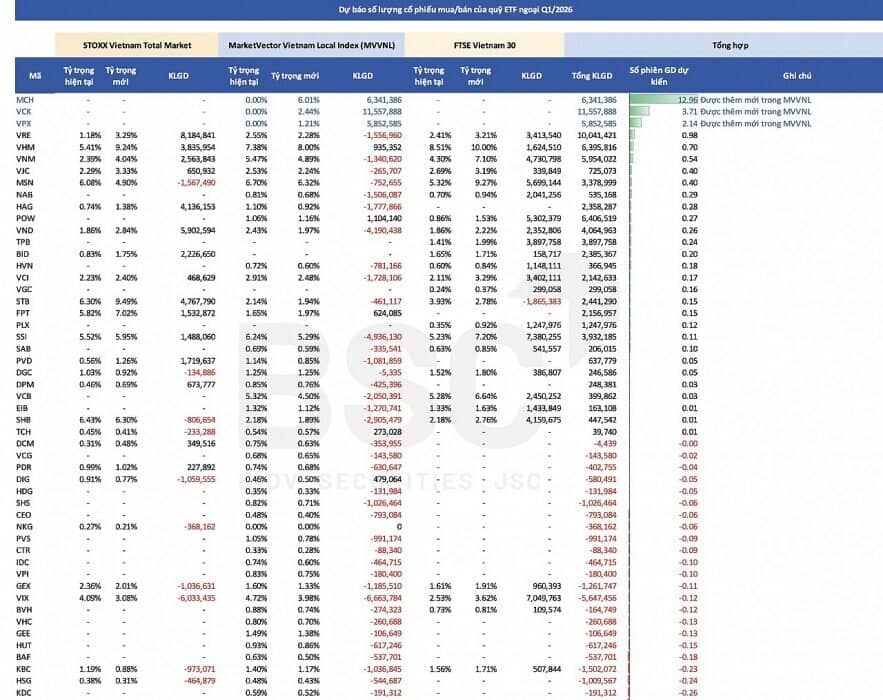Viewport: 883px width, 700px height.
Task: Select the VHM ticker cell
Action: click(x=25, y=147)
